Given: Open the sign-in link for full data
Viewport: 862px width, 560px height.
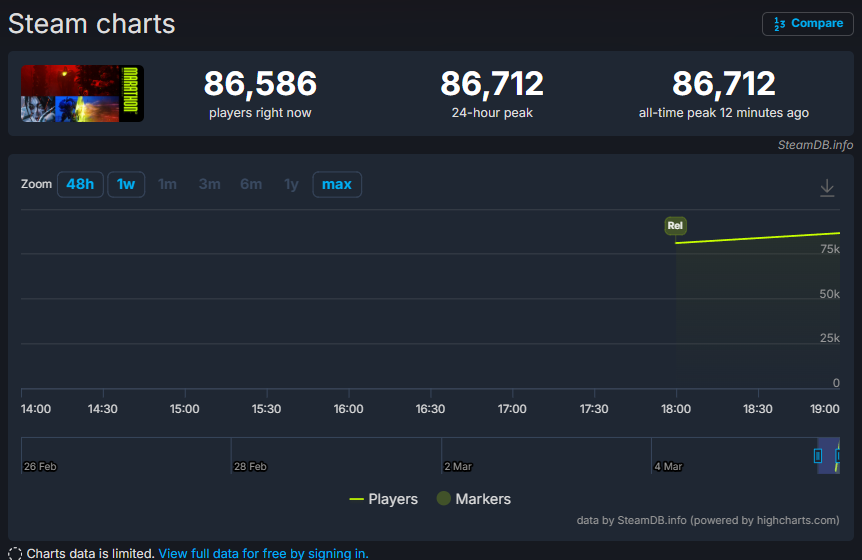Looking at the screenshot, I should tap(263, 553).
